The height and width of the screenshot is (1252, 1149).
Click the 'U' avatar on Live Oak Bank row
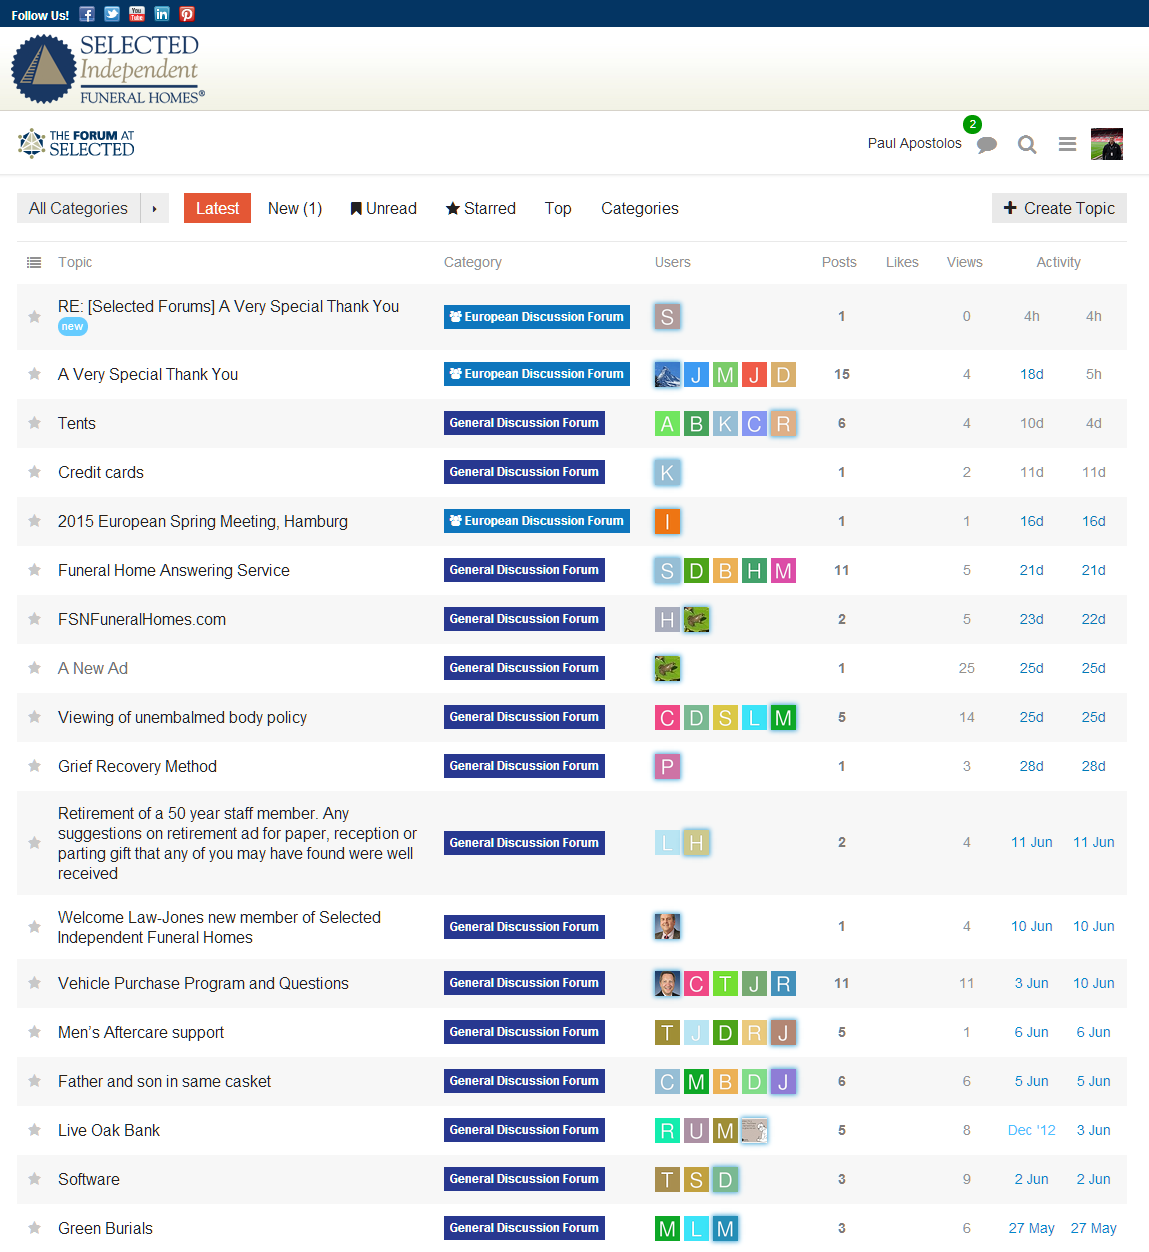pos(696,1130)
